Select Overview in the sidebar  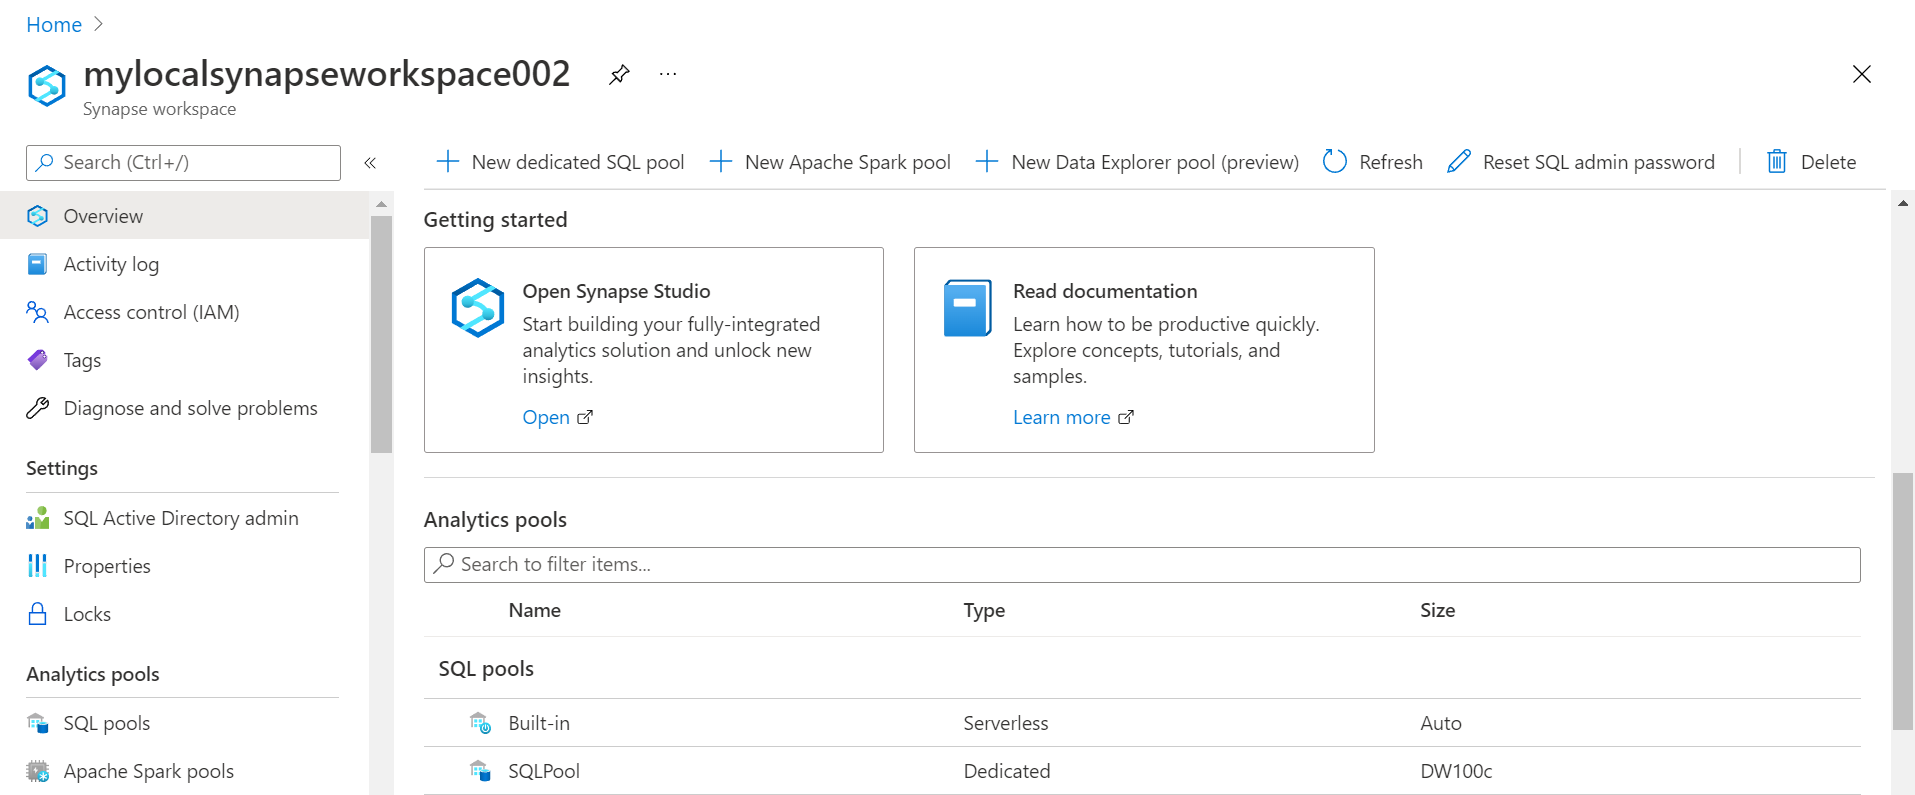pos(184,216)
